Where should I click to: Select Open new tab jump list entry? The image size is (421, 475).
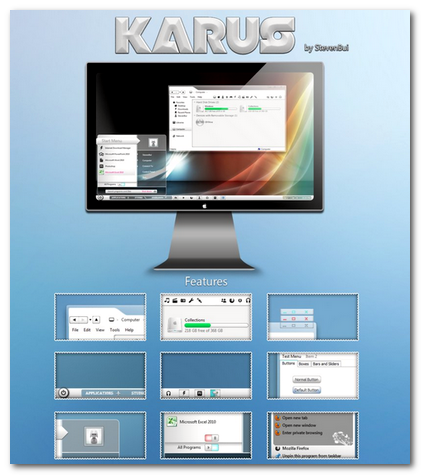point(295,418)
